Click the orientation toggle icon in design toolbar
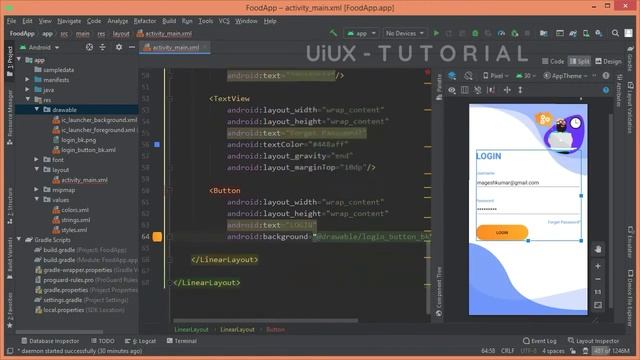 468,76
